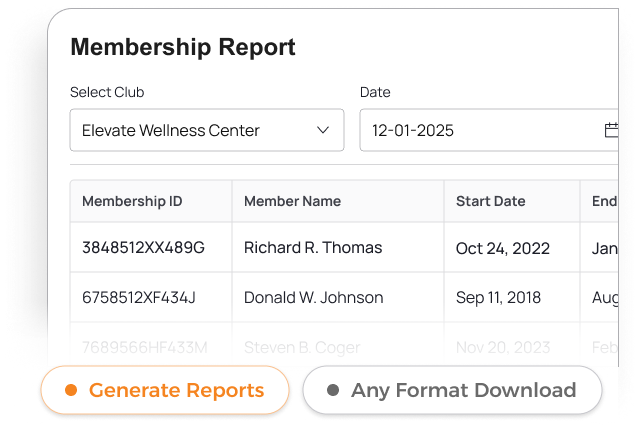Image resolution: width=640 pixels, height=427 pixels.
Task: Sort by Start Date column header
Action: (490, 201)
